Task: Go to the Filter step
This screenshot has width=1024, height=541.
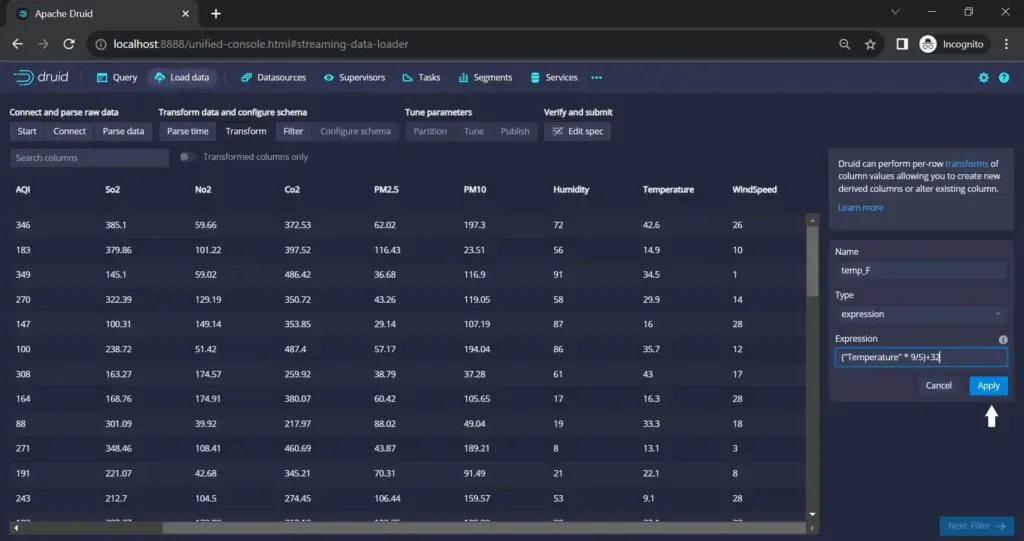Action: 293,131
